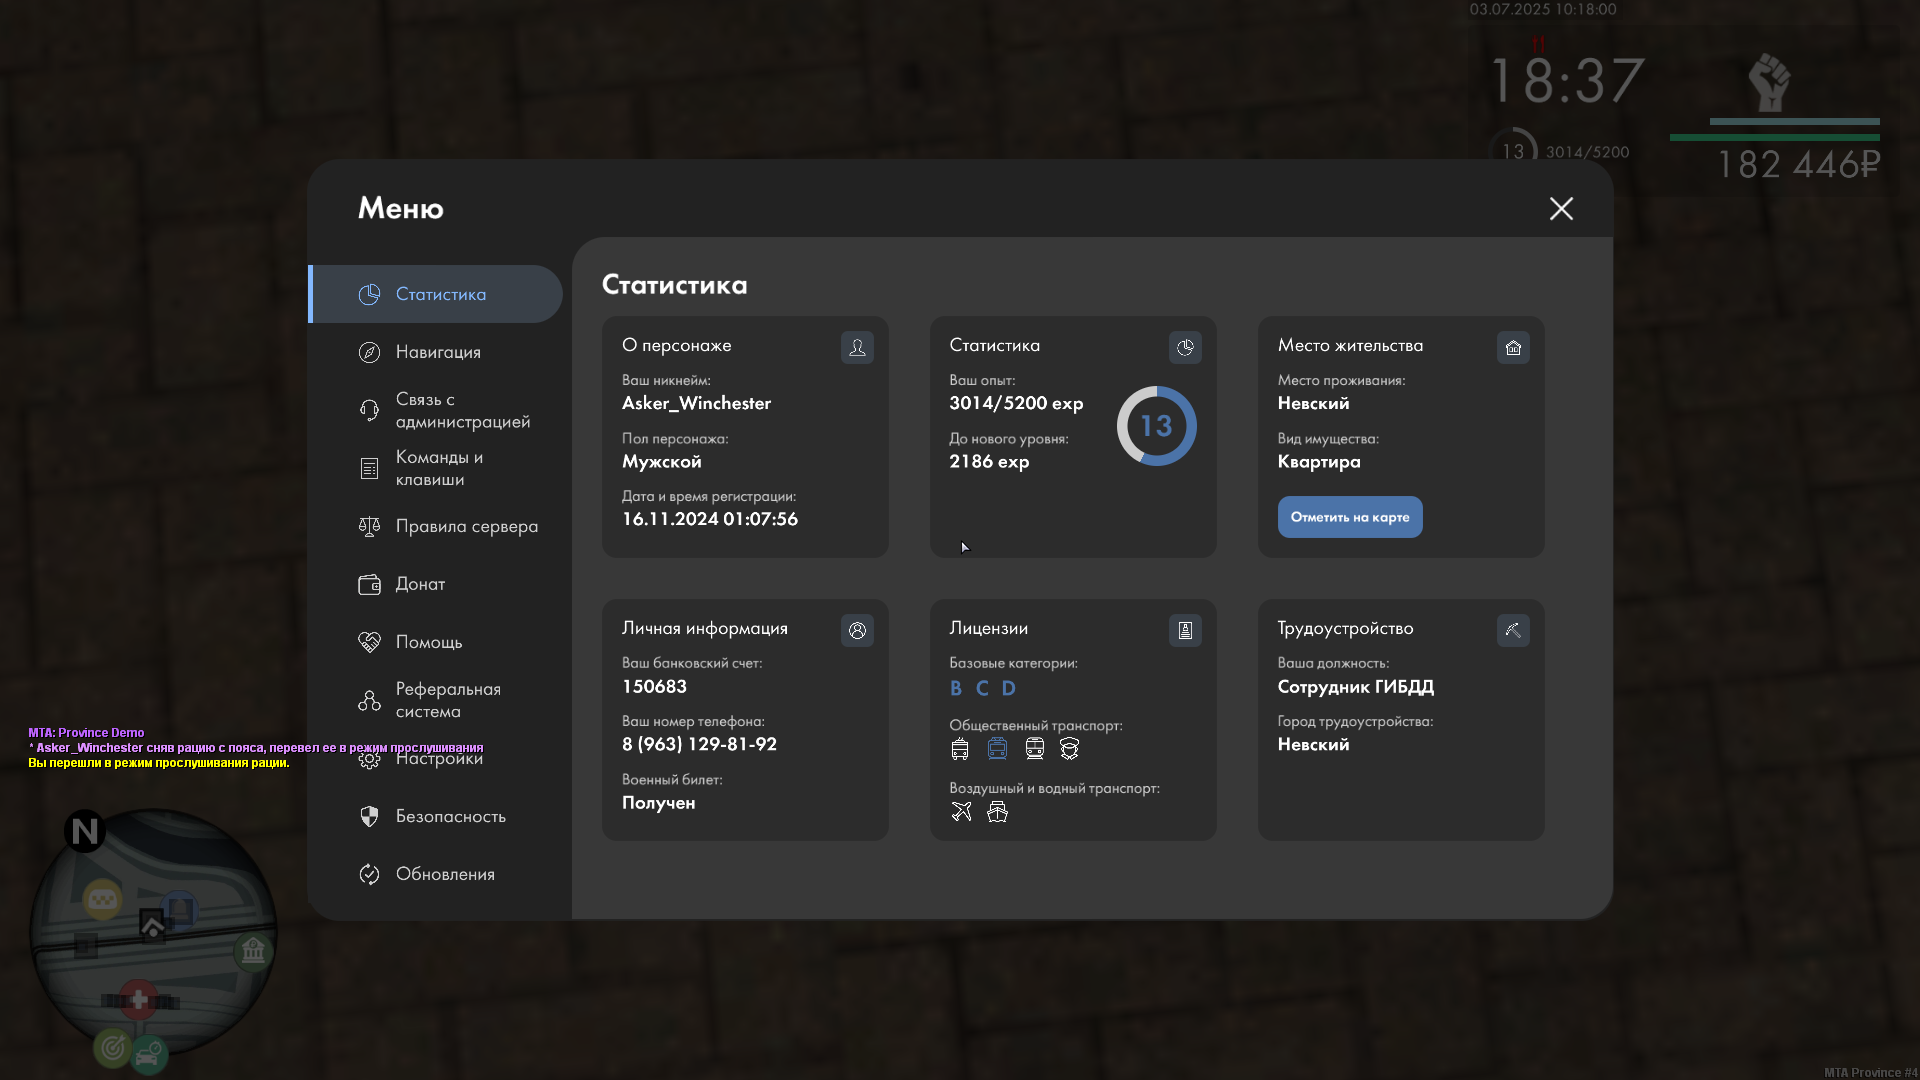
Task: Click the red hospital cross marker on minimap
Action: coord(139,999)
